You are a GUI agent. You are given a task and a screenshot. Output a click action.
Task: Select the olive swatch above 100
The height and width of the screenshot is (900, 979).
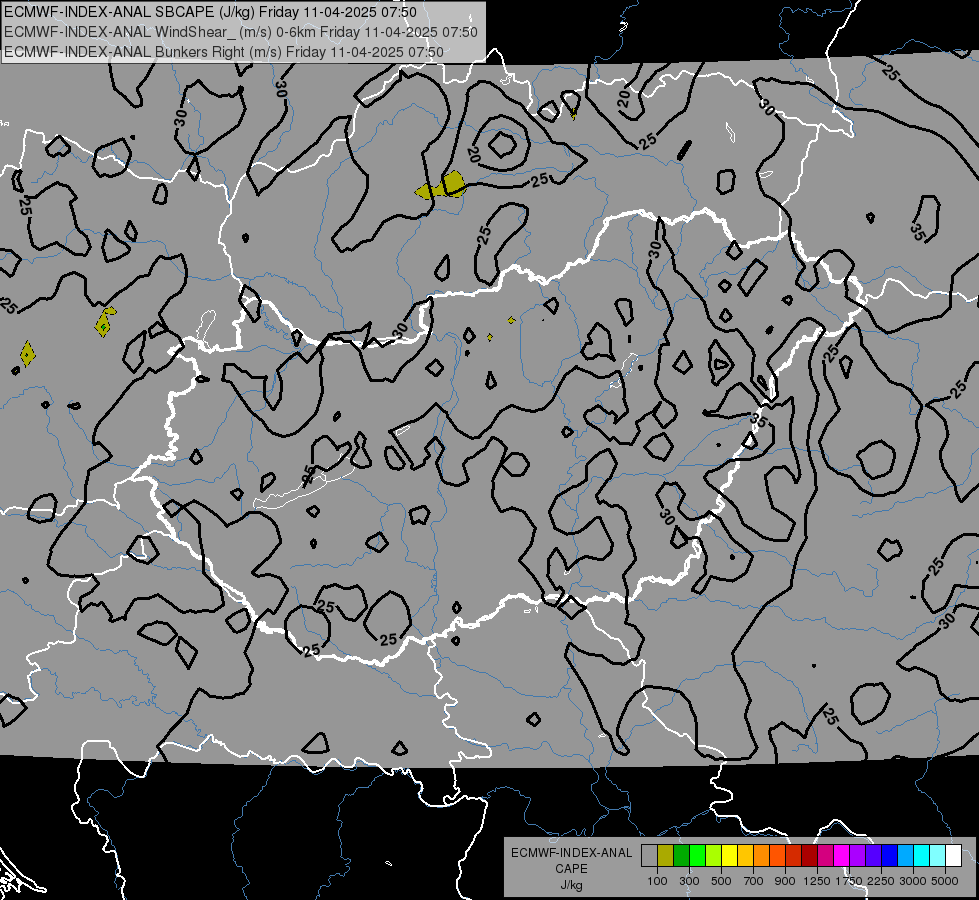click(666, 856)
